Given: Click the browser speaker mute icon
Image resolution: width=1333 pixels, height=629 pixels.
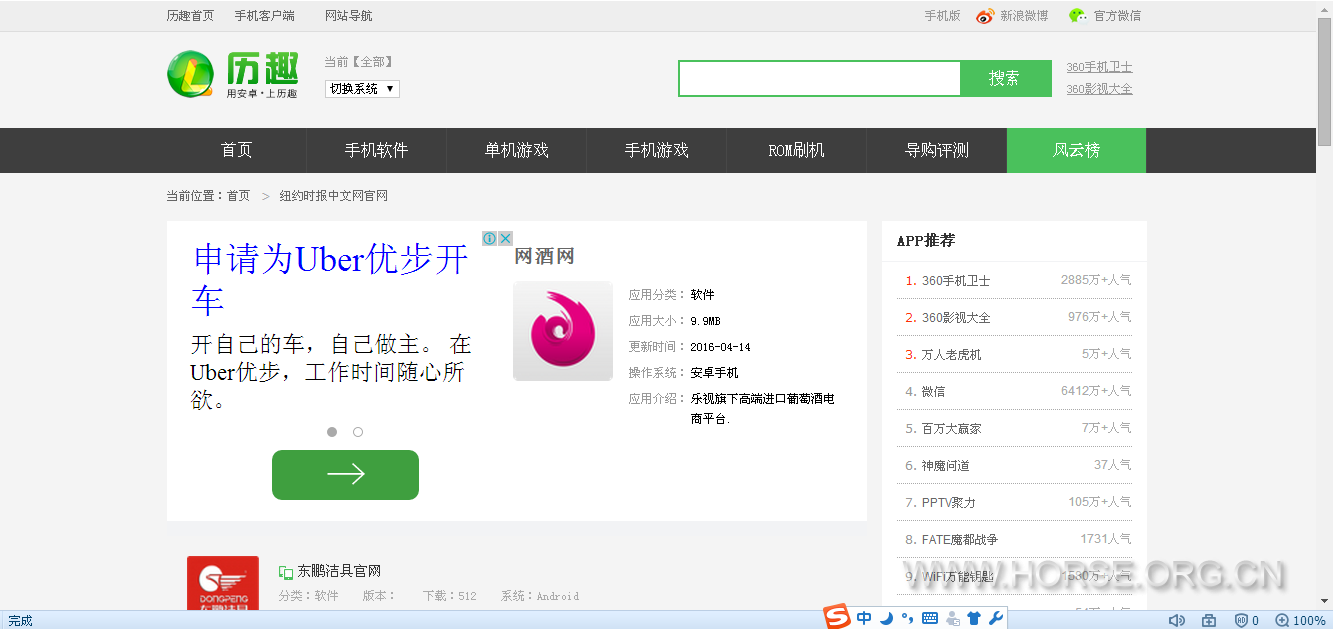Looking at the screenshot, I should (x=1176, y=621).
